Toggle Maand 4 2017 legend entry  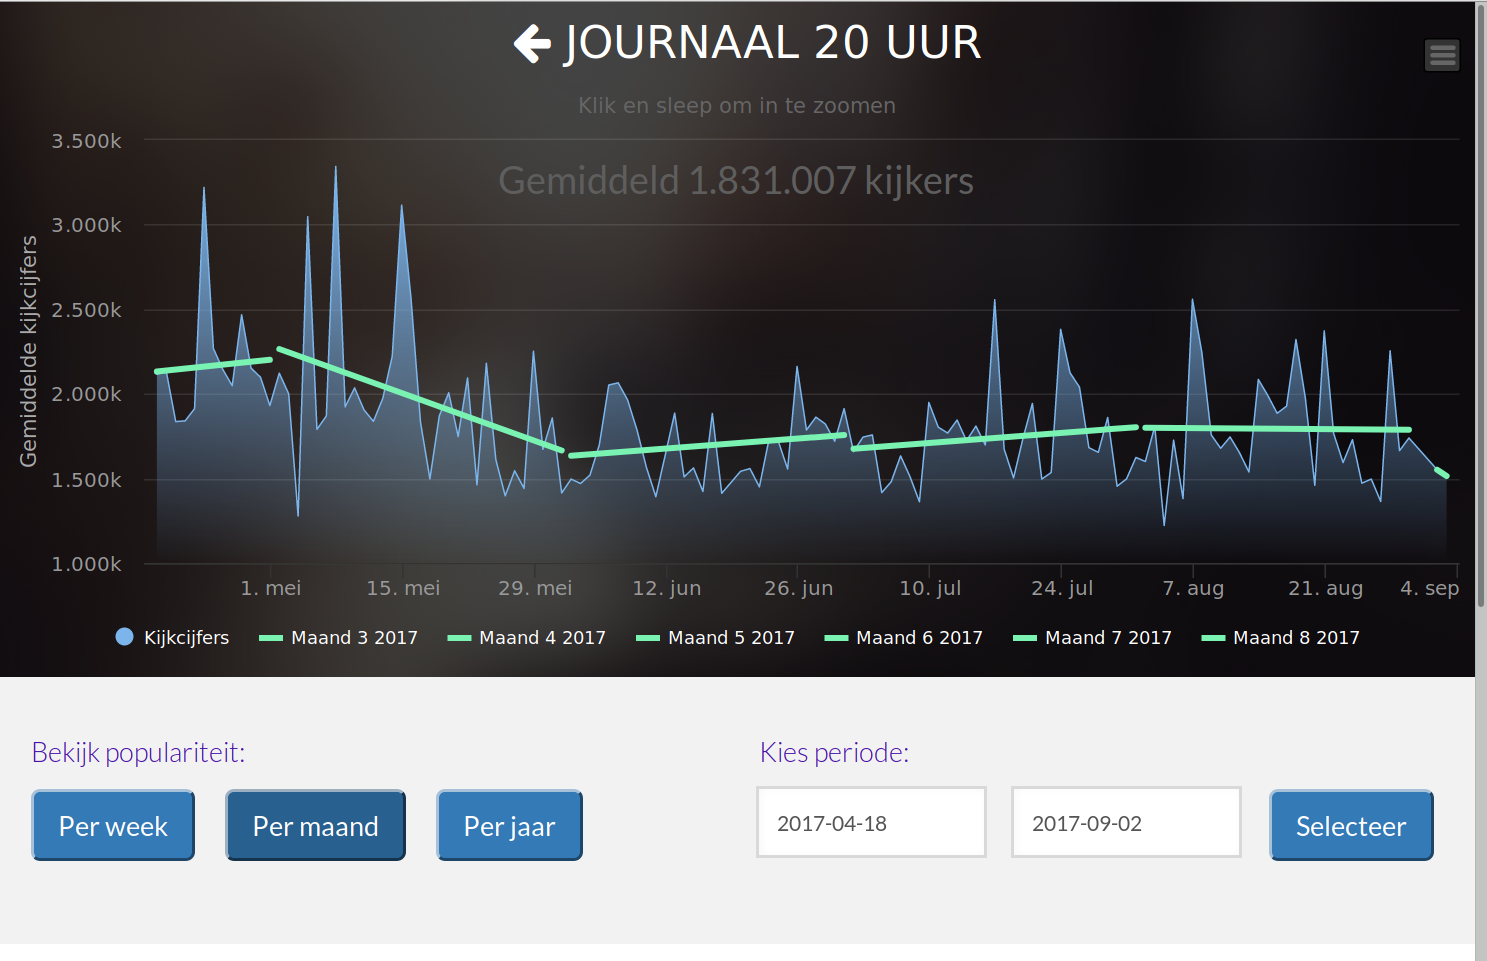[x=542, y=638]
